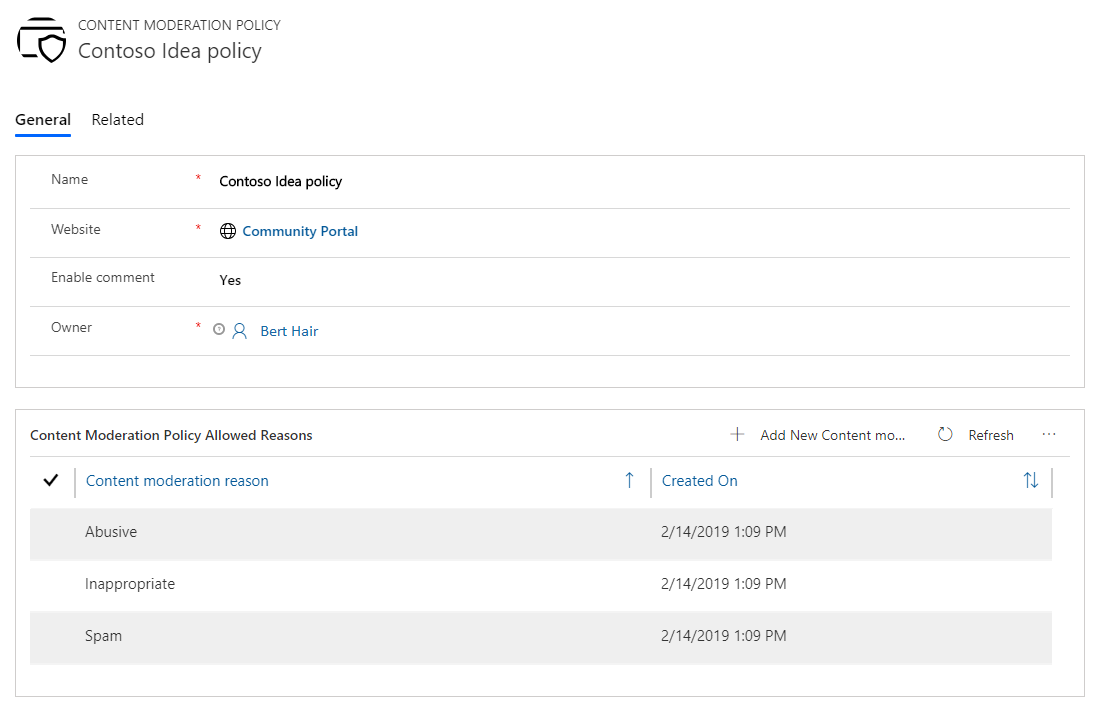Click the CONTENT MODERATION POLICY entity label
Image resolution: width=1096 pixels, height=708 pixels.
pyautogui.click(x=179, y=25)
